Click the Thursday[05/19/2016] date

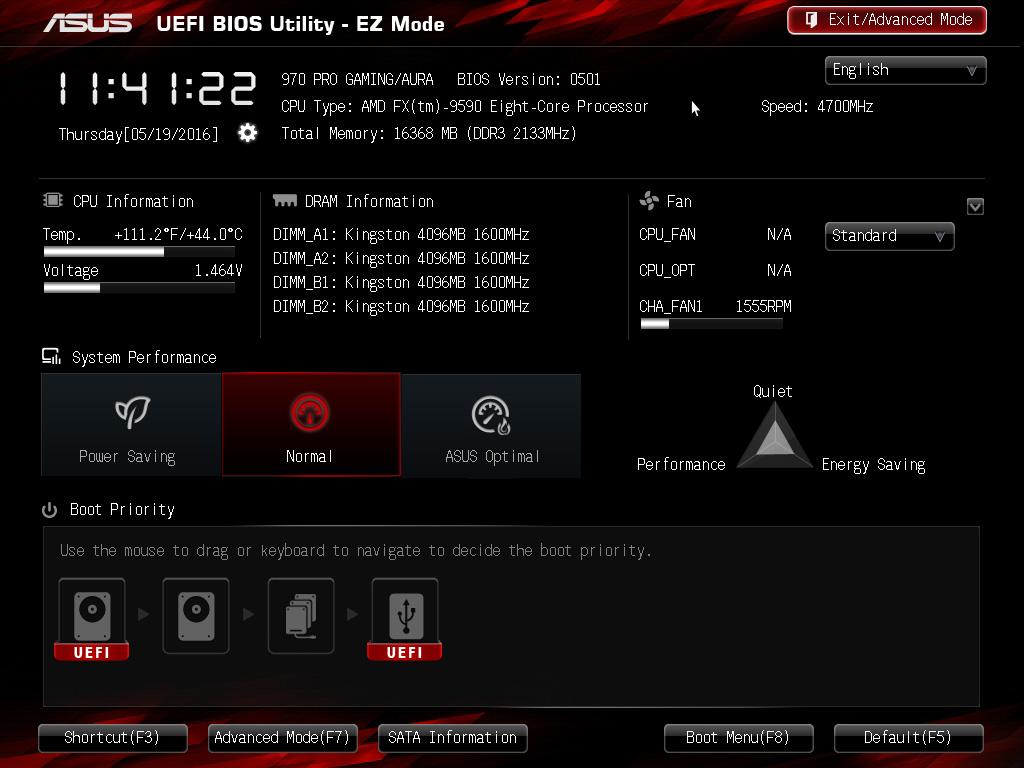[x=138, y=135]
